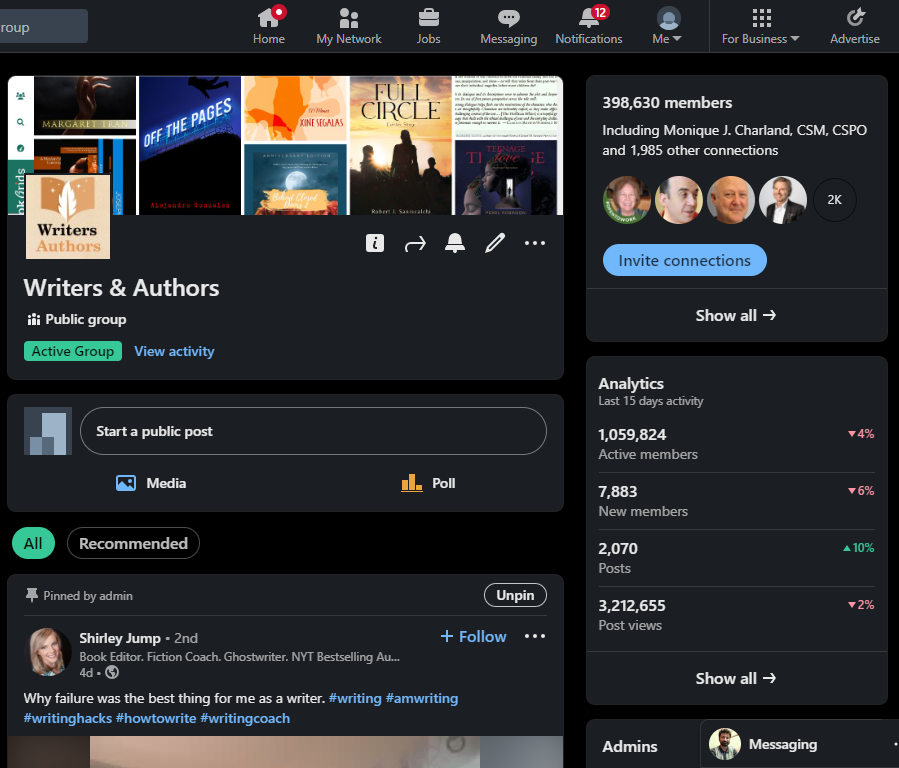Add Media to a post
The width and height of the screenshot is (899, 768).
151,483
